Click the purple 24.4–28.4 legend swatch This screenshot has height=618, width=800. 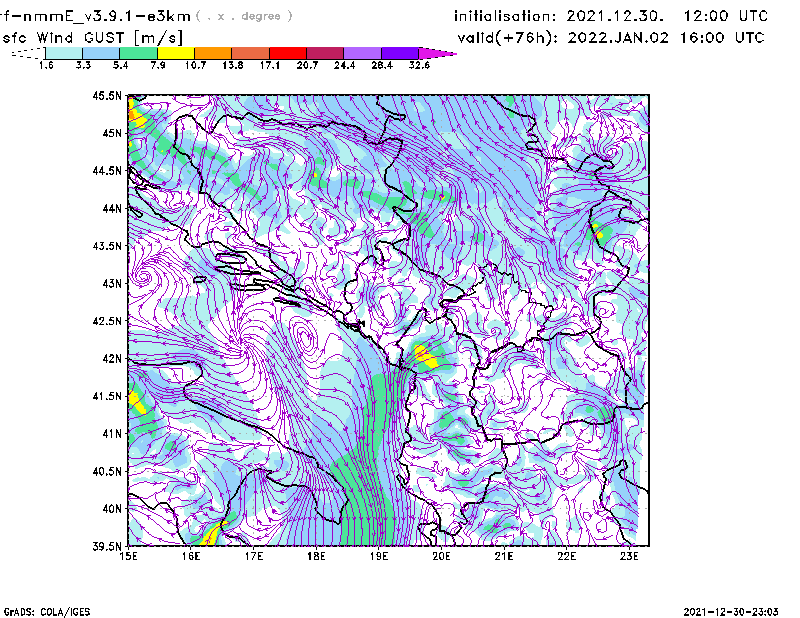tap(363, 52)
